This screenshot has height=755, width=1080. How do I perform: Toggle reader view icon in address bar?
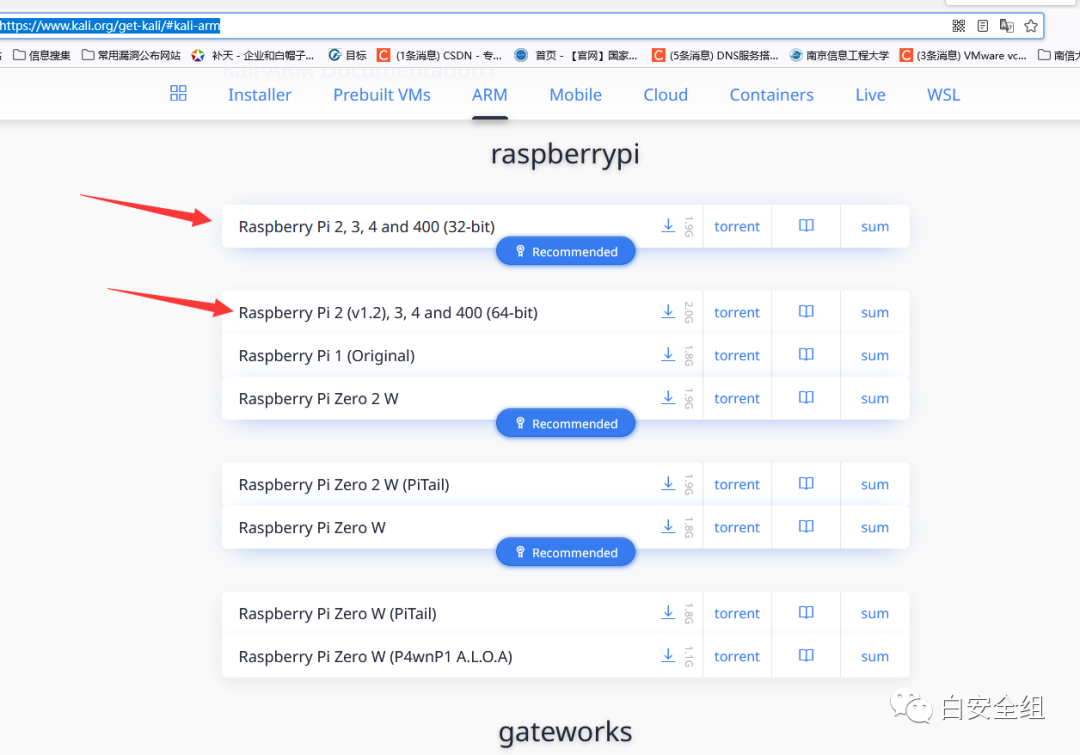[983, 26]
